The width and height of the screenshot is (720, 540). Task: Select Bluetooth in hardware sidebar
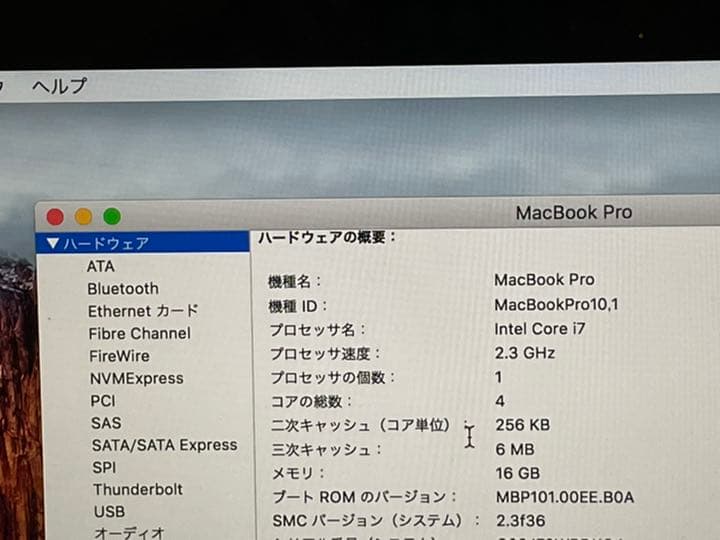[123, 289]
